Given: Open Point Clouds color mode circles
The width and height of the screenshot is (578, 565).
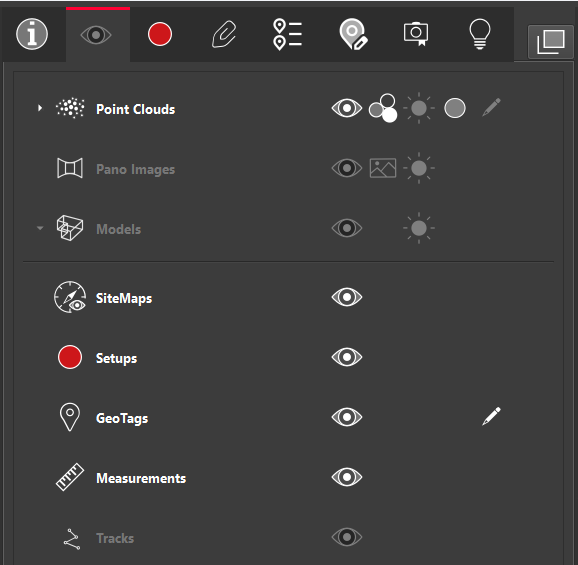Looking at the screenshot, I should [x=383, y=108].
